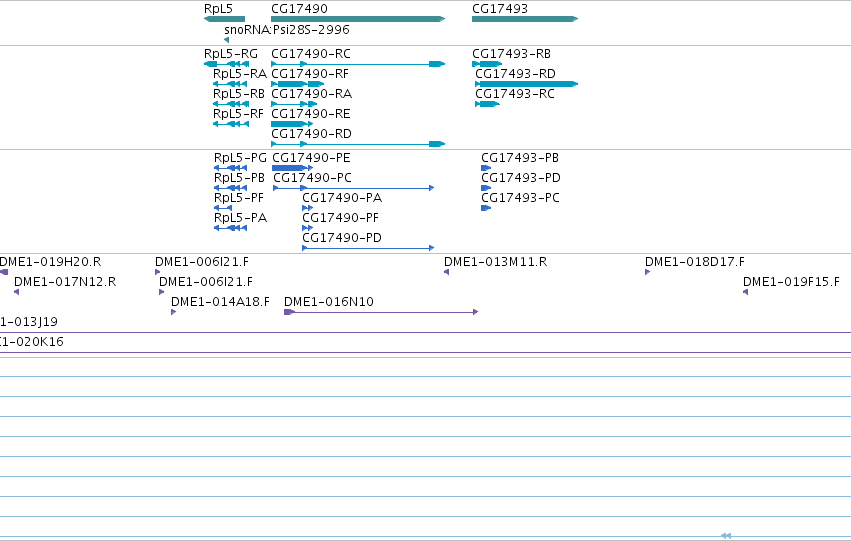Open the CG17490-PA protein label

(x=342, y=198)
